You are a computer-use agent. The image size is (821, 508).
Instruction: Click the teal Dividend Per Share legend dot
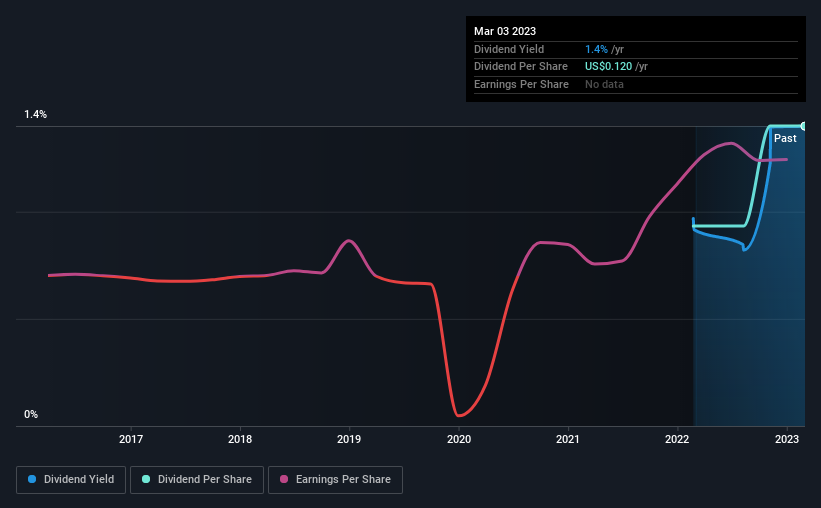pyautogui.click(x=146, y=479)
